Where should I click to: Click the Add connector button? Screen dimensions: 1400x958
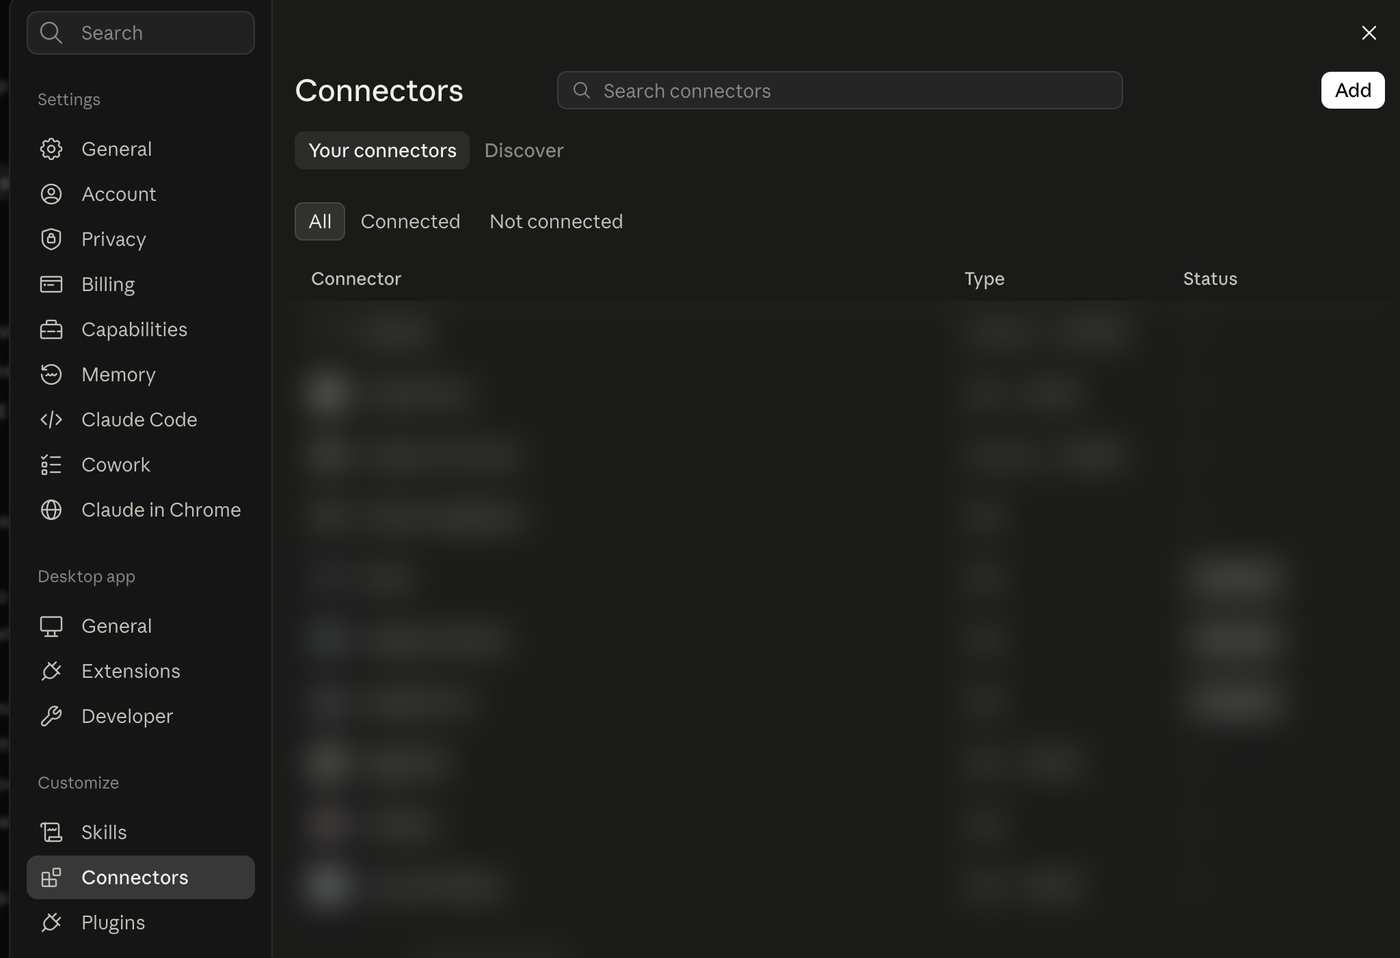pos(1353,90)
